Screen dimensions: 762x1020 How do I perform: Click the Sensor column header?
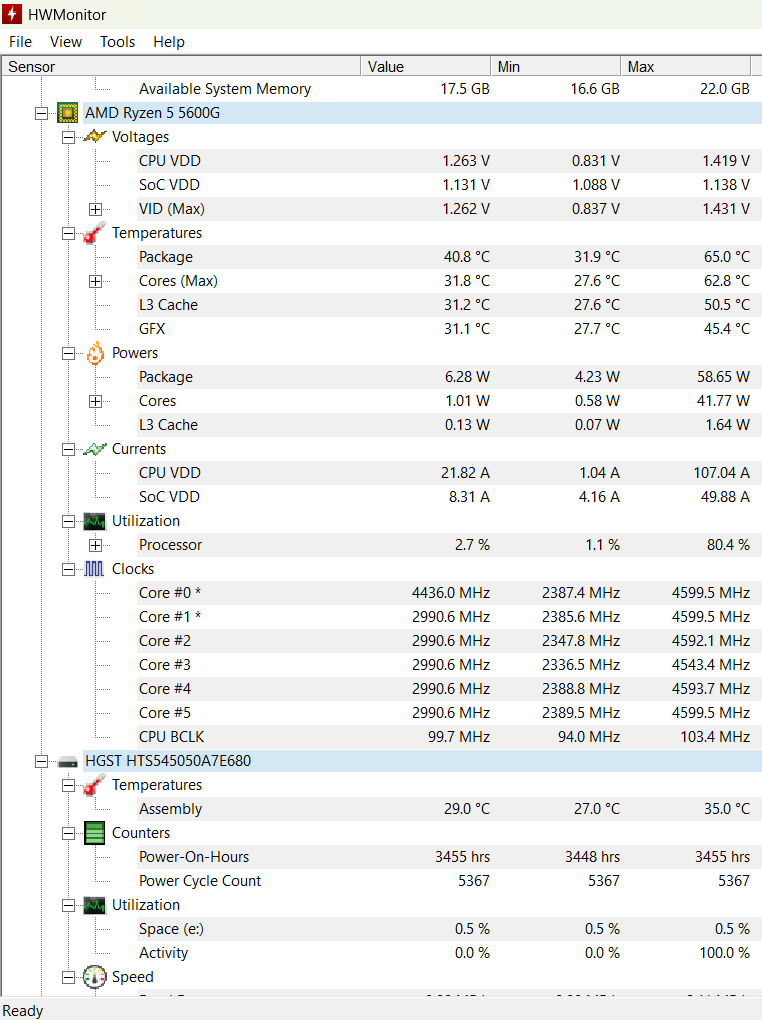182,66
